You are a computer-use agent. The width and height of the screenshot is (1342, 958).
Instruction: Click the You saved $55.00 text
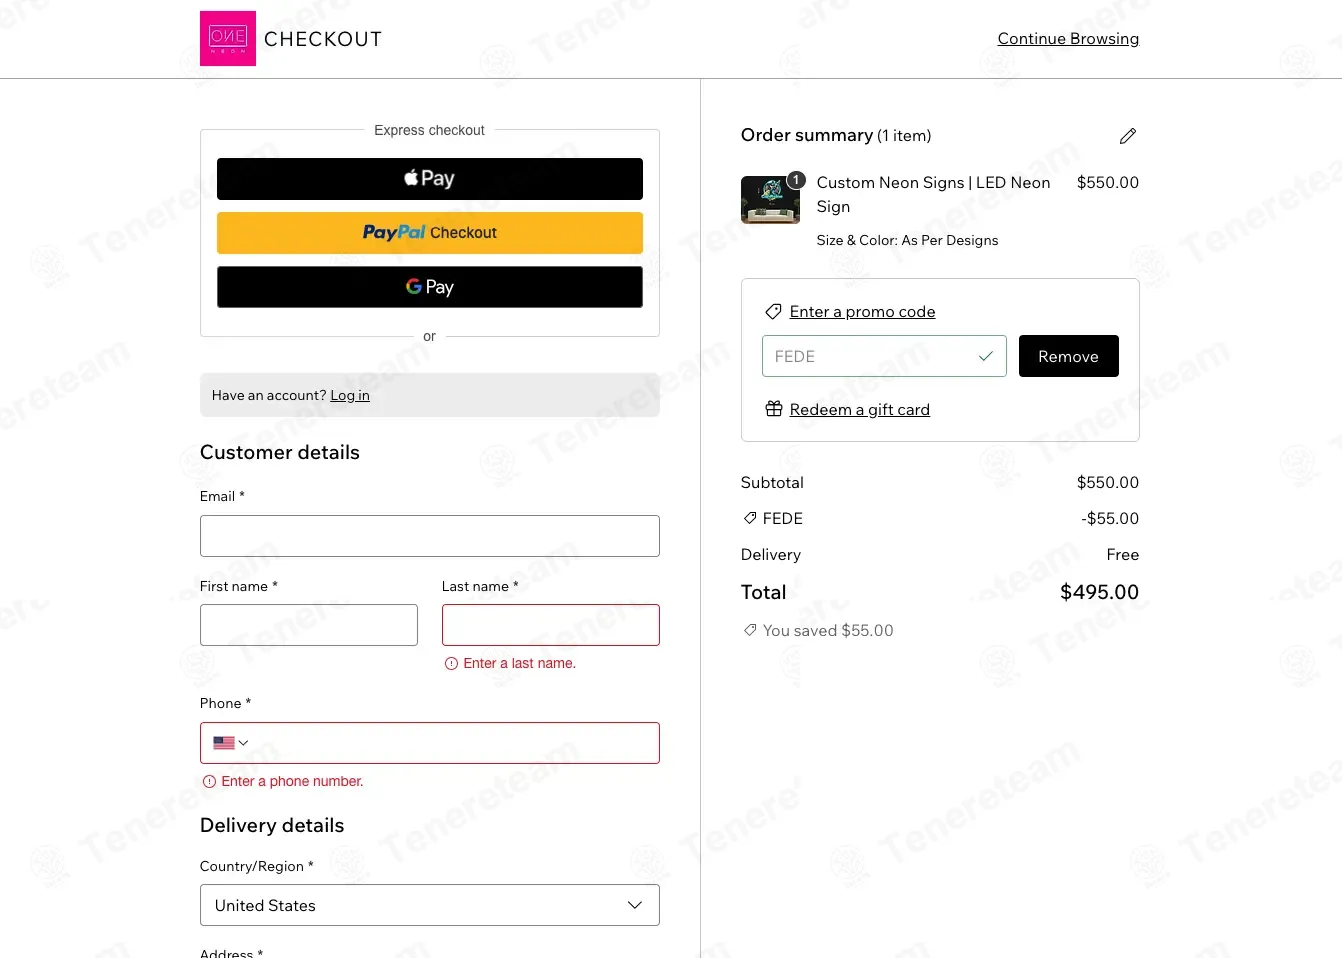828,631
